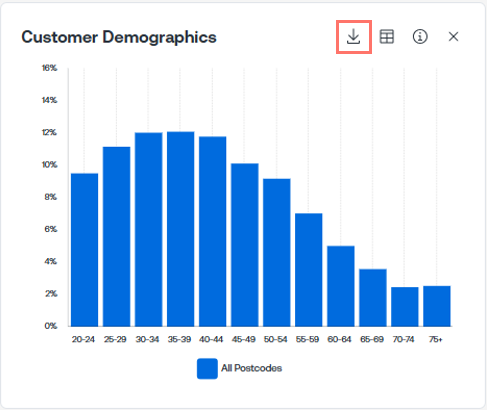
Task: Select the 65-69 age group bar
Action: pyautogui.click(x=373, y=298)
